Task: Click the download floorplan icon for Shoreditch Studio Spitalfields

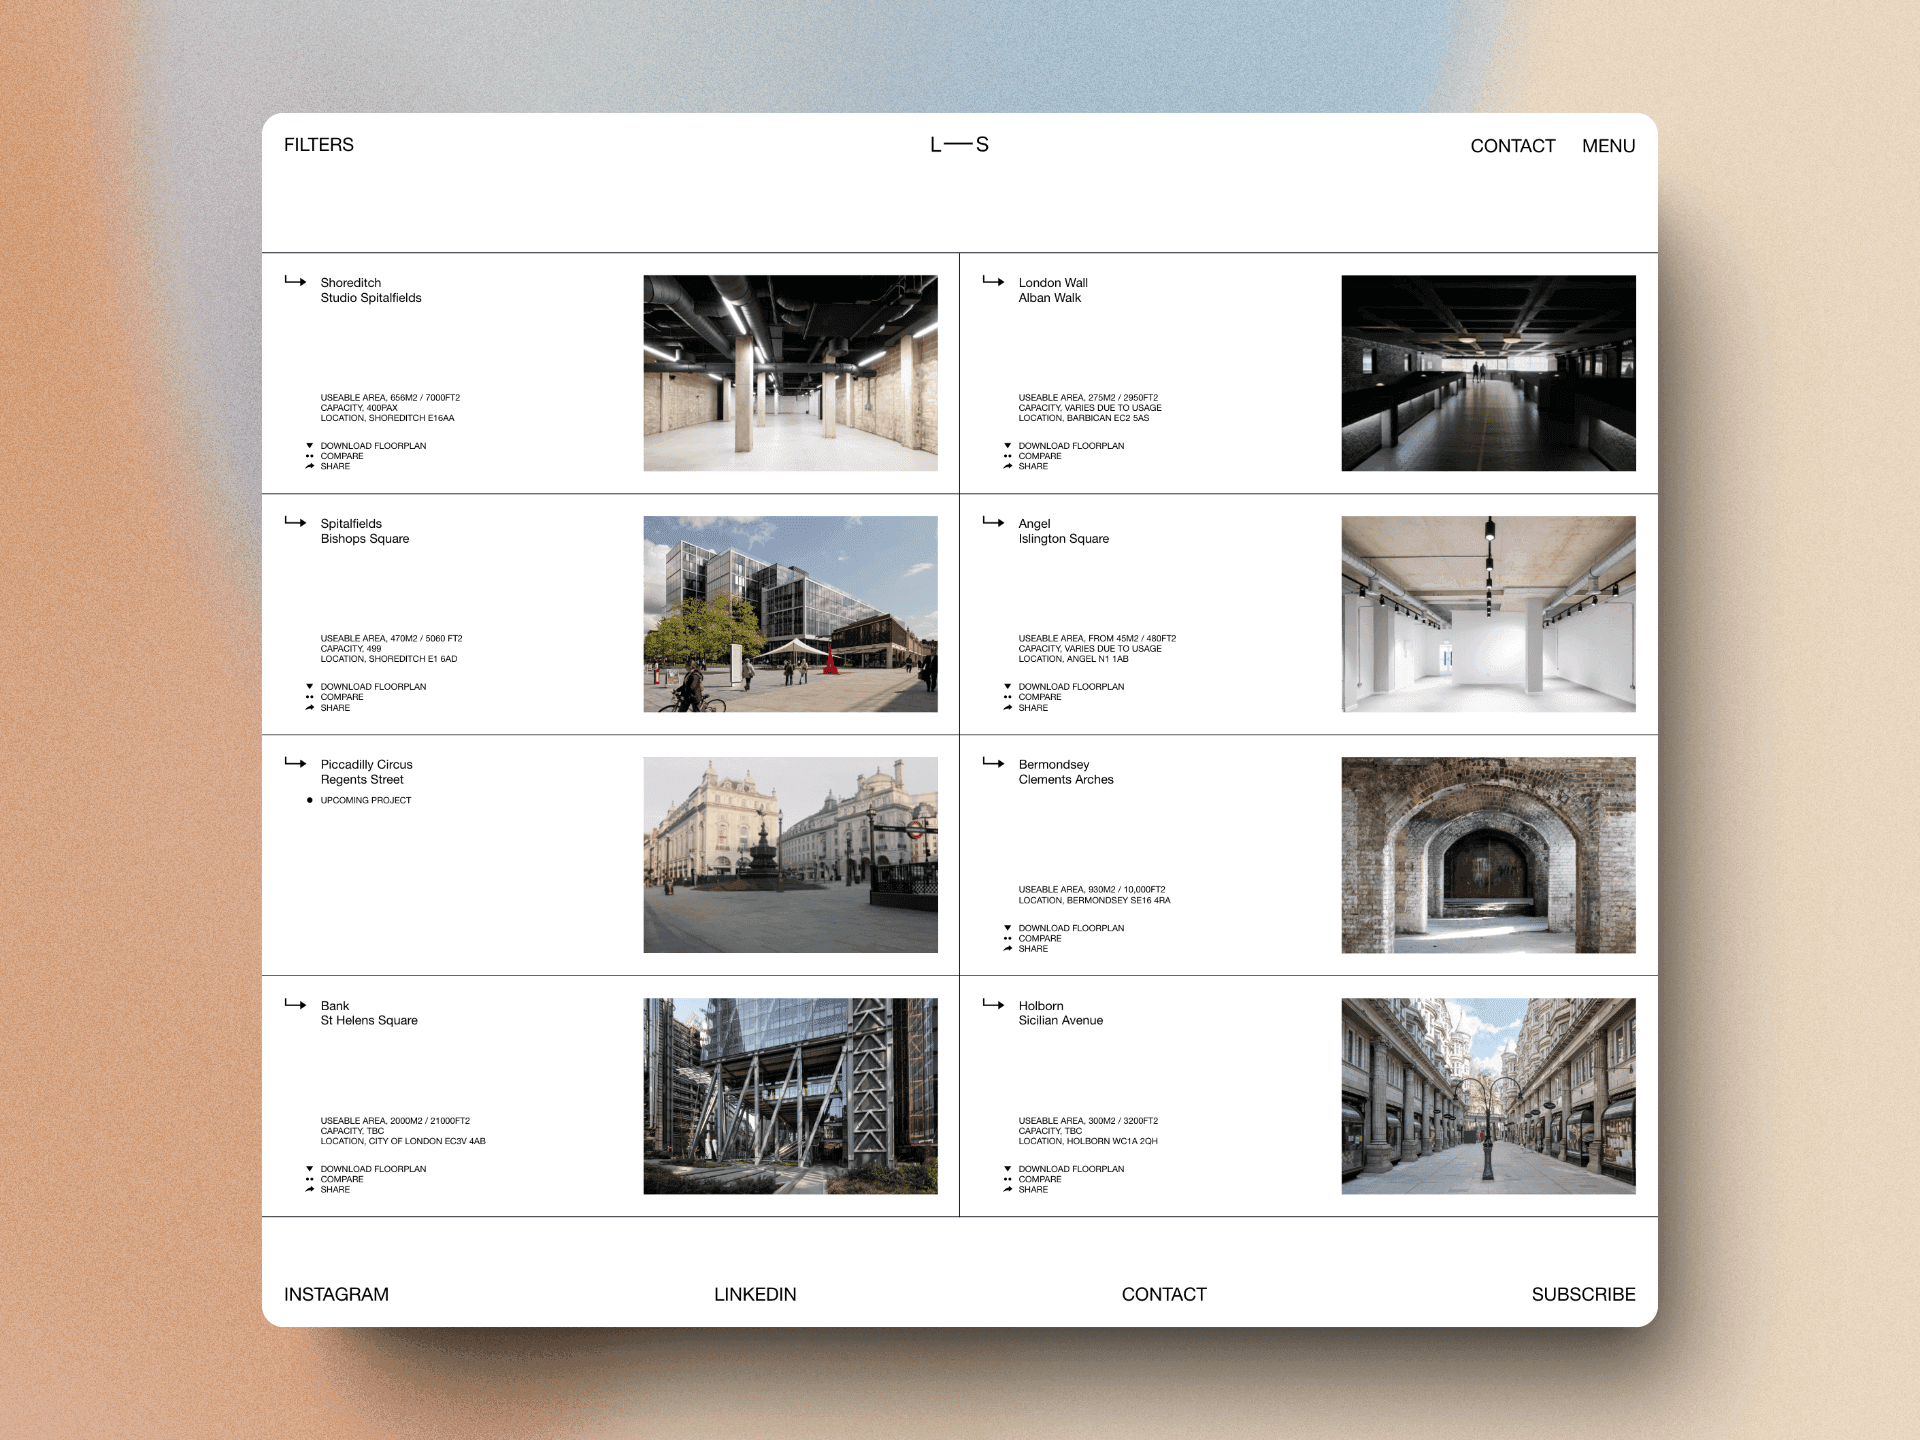Action: click(311, 446)
